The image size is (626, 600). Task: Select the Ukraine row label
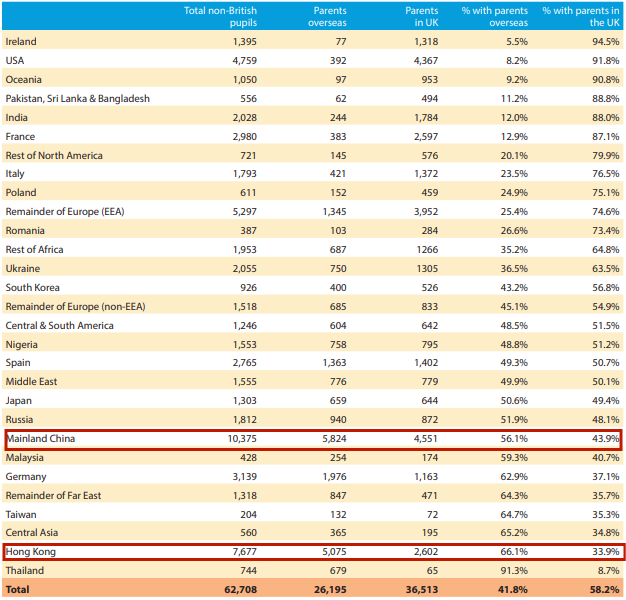pyautogui.click(x=23, y=269)
